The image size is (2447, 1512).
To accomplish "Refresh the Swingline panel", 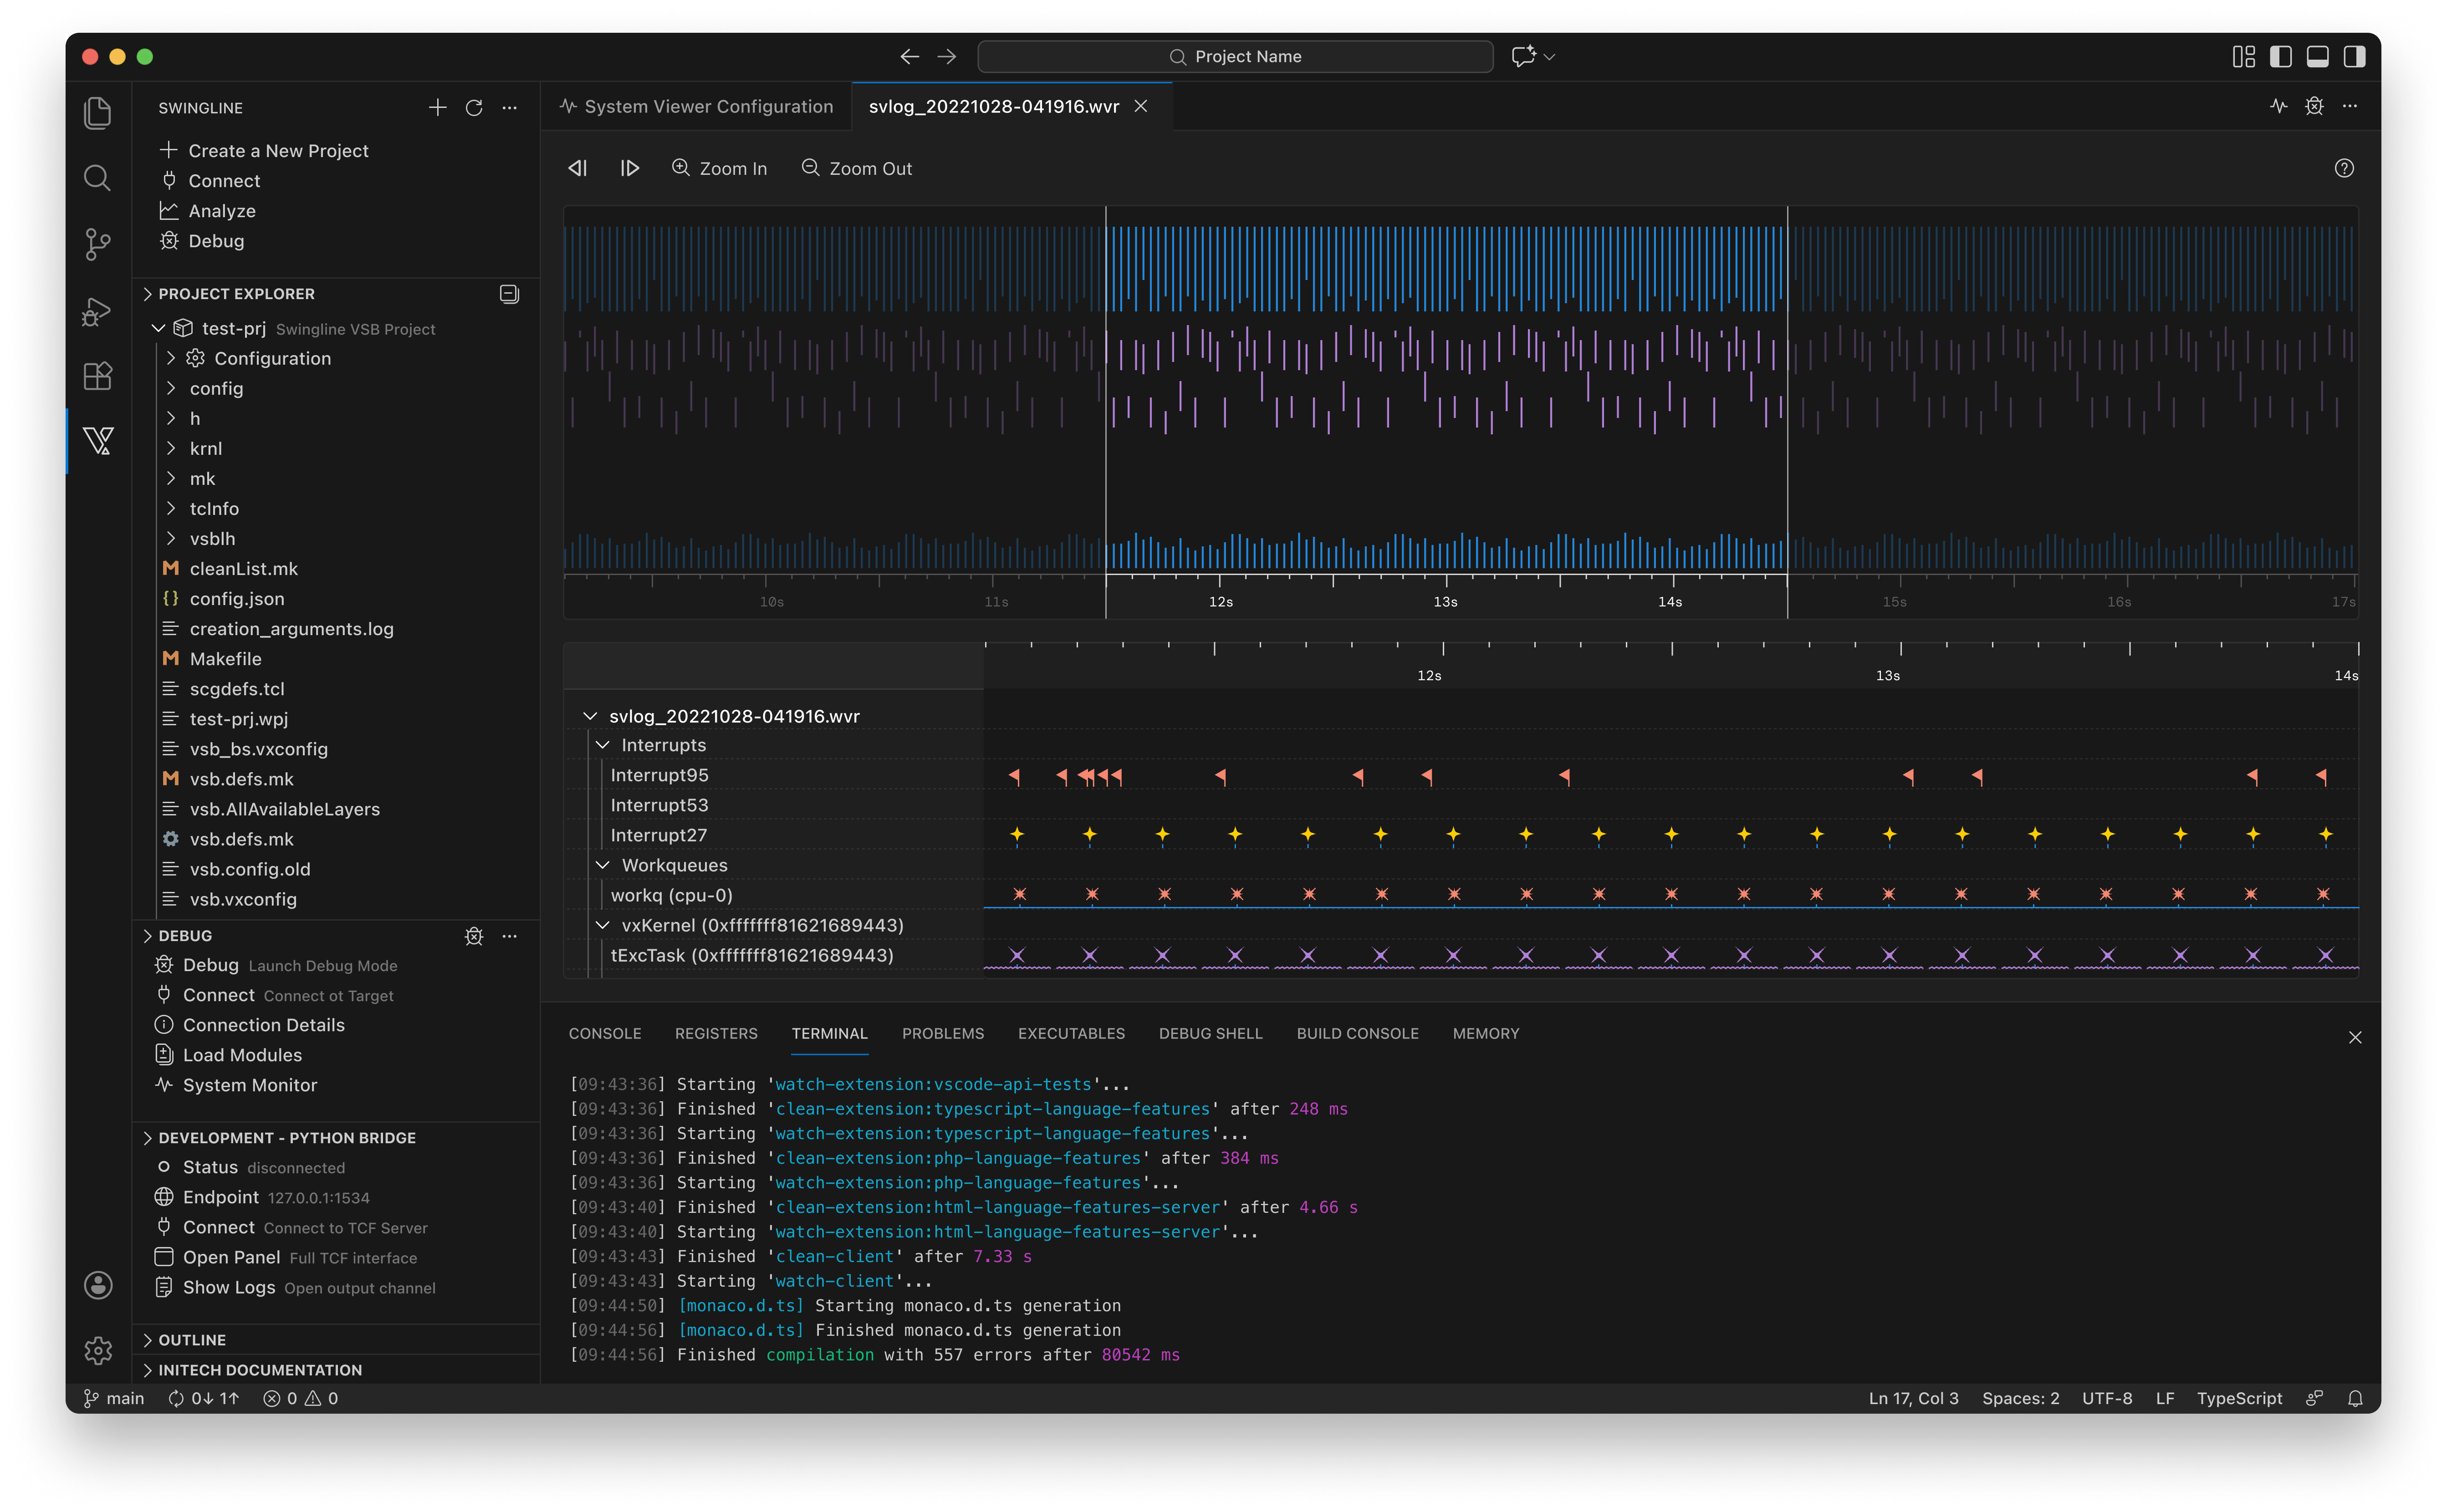I will pyautogui.click(x=474, y=107).
